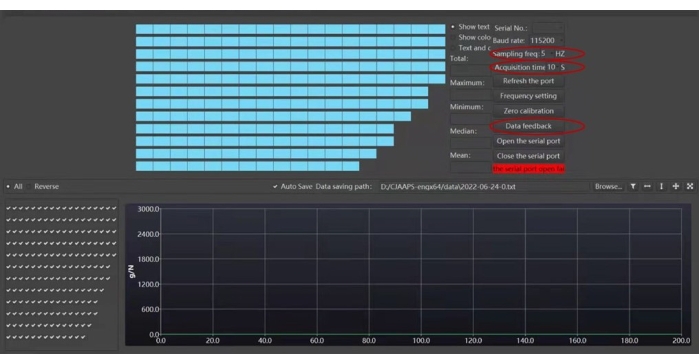Click the filter funnel icon beside Browse
This screenshot has height=364, width=699.
pyautogui.click(x=633, y=186)
